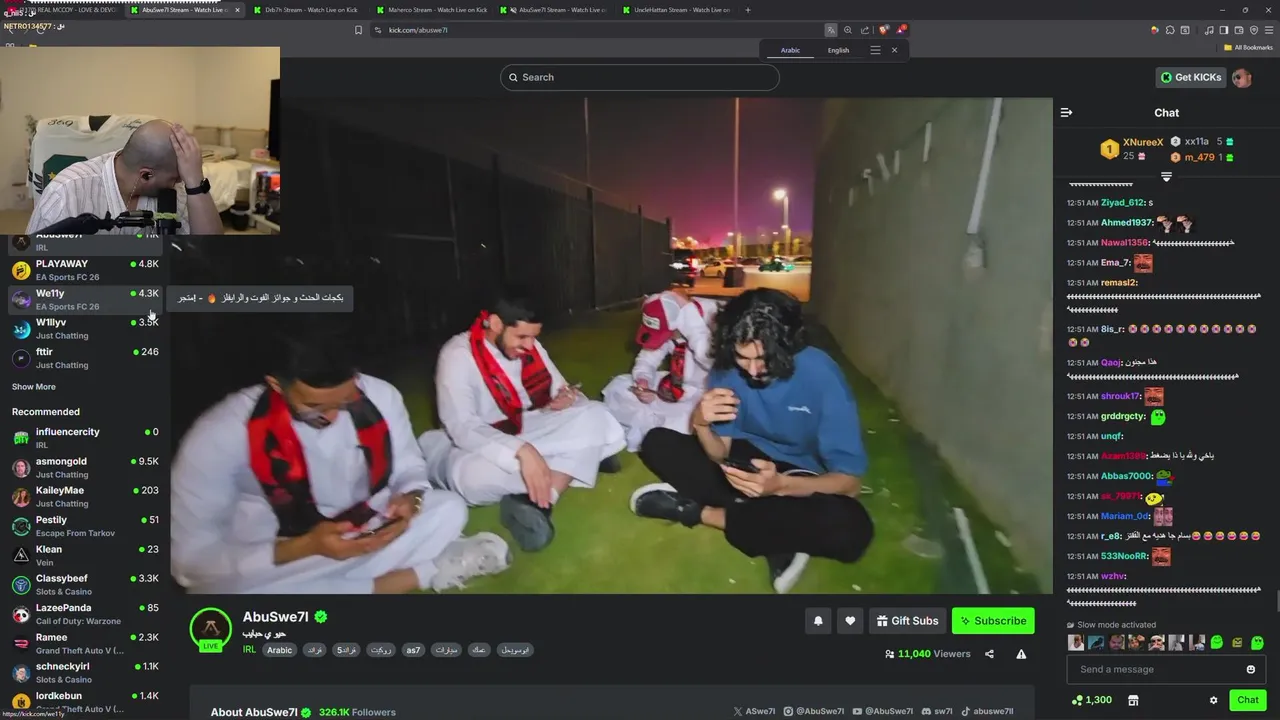Click the Brave Shields lion icon
Image resolution: width=1280 pixels, height=720 pixels.
pyautogui.click(x=883, y=30)
